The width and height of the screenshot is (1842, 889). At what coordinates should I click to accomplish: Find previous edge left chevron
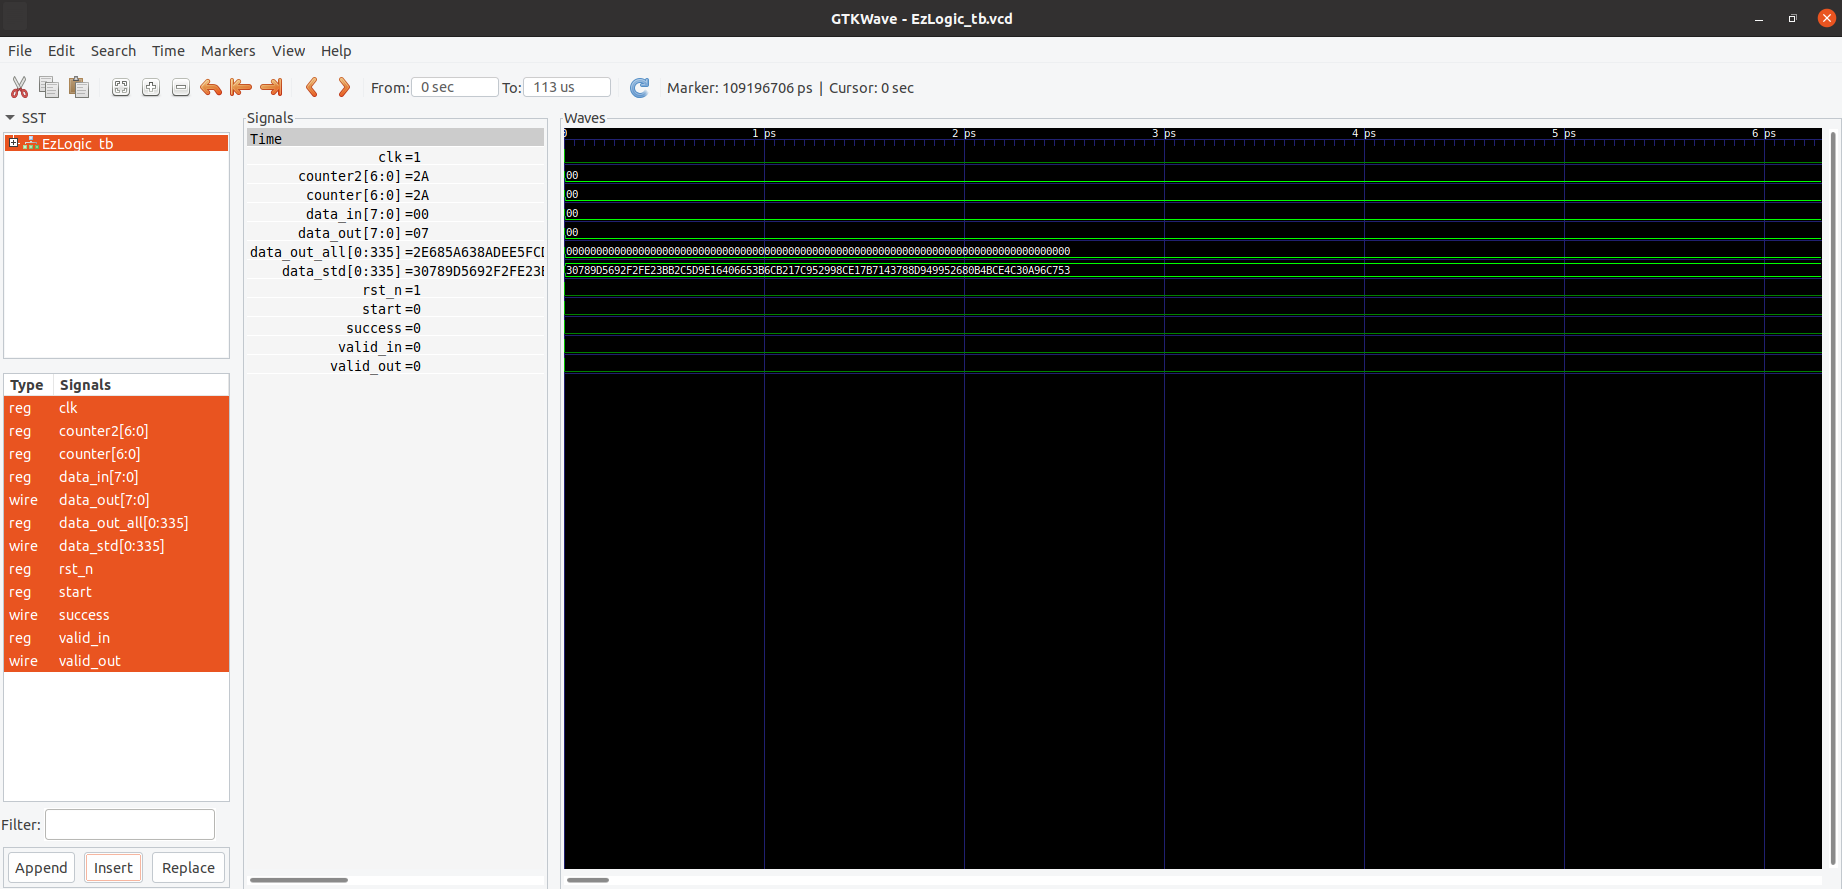point(312,88)
